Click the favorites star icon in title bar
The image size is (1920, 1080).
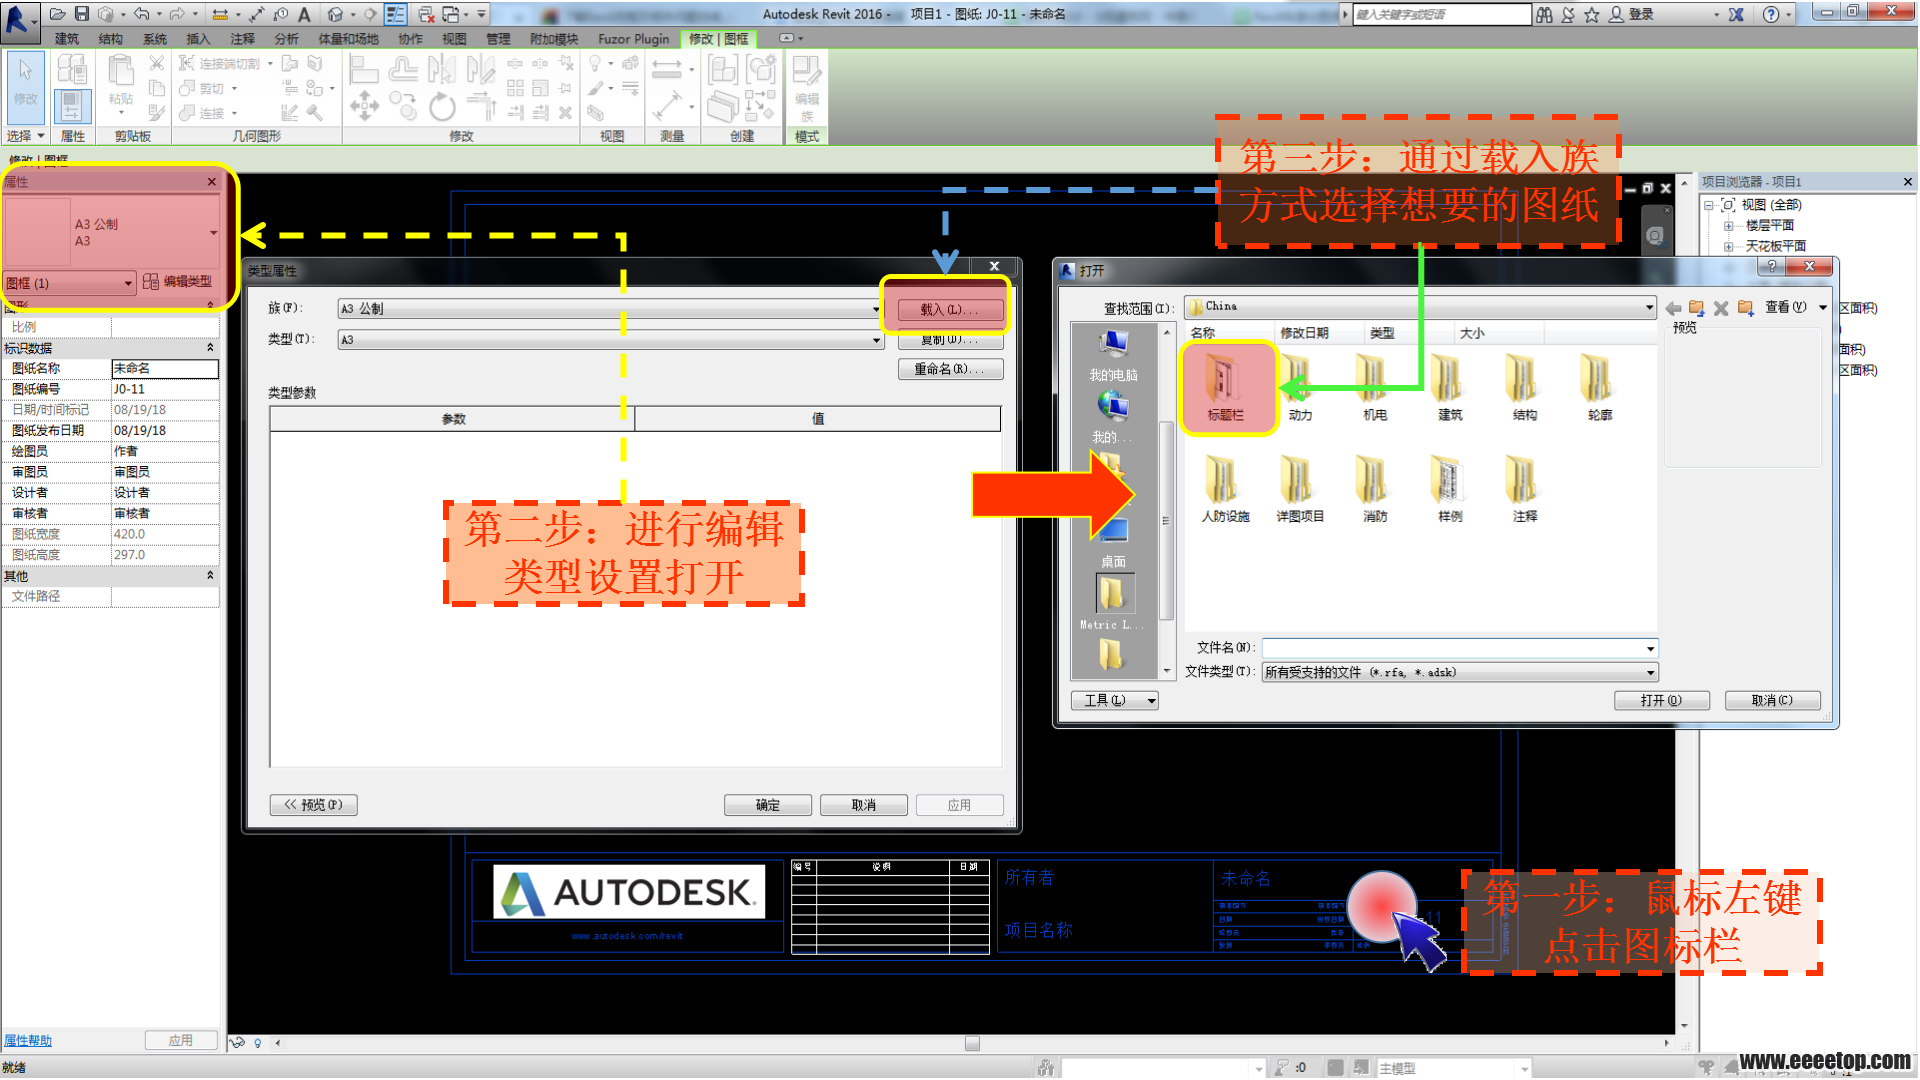1592,14
